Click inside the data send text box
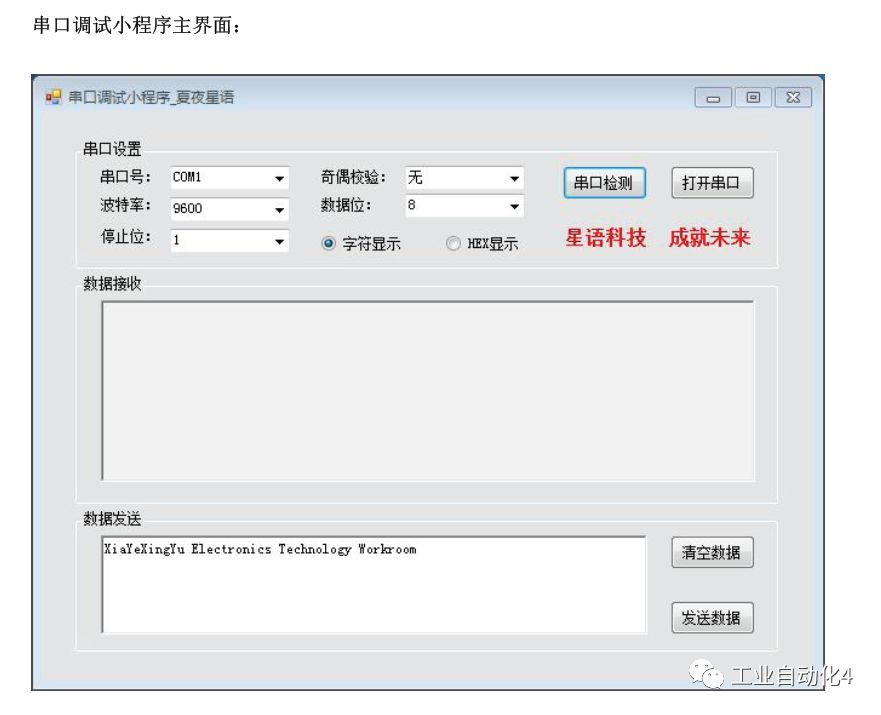This screenshot has height=715, width=881. click(375, 585)
